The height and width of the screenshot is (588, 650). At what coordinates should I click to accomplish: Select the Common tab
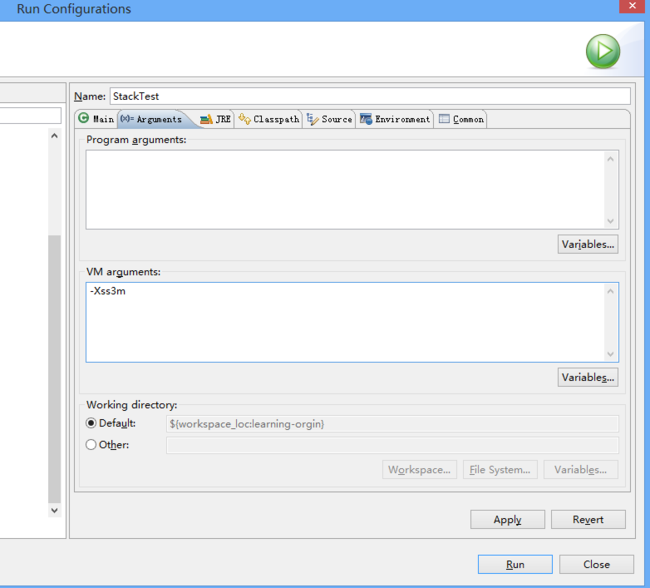(x=461, y=119)
